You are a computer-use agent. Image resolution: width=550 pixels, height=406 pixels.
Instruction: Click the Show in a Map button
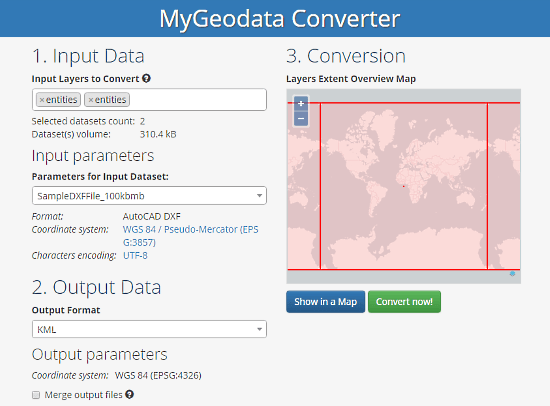[x=326, y=301]
